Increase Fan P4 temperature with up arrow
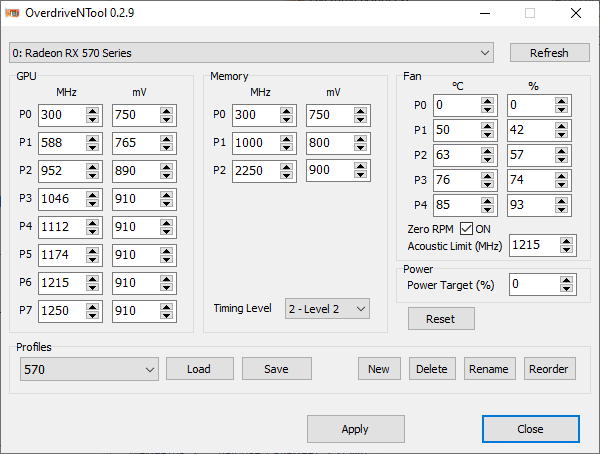 pyautogui.click(x=488, y=201)
